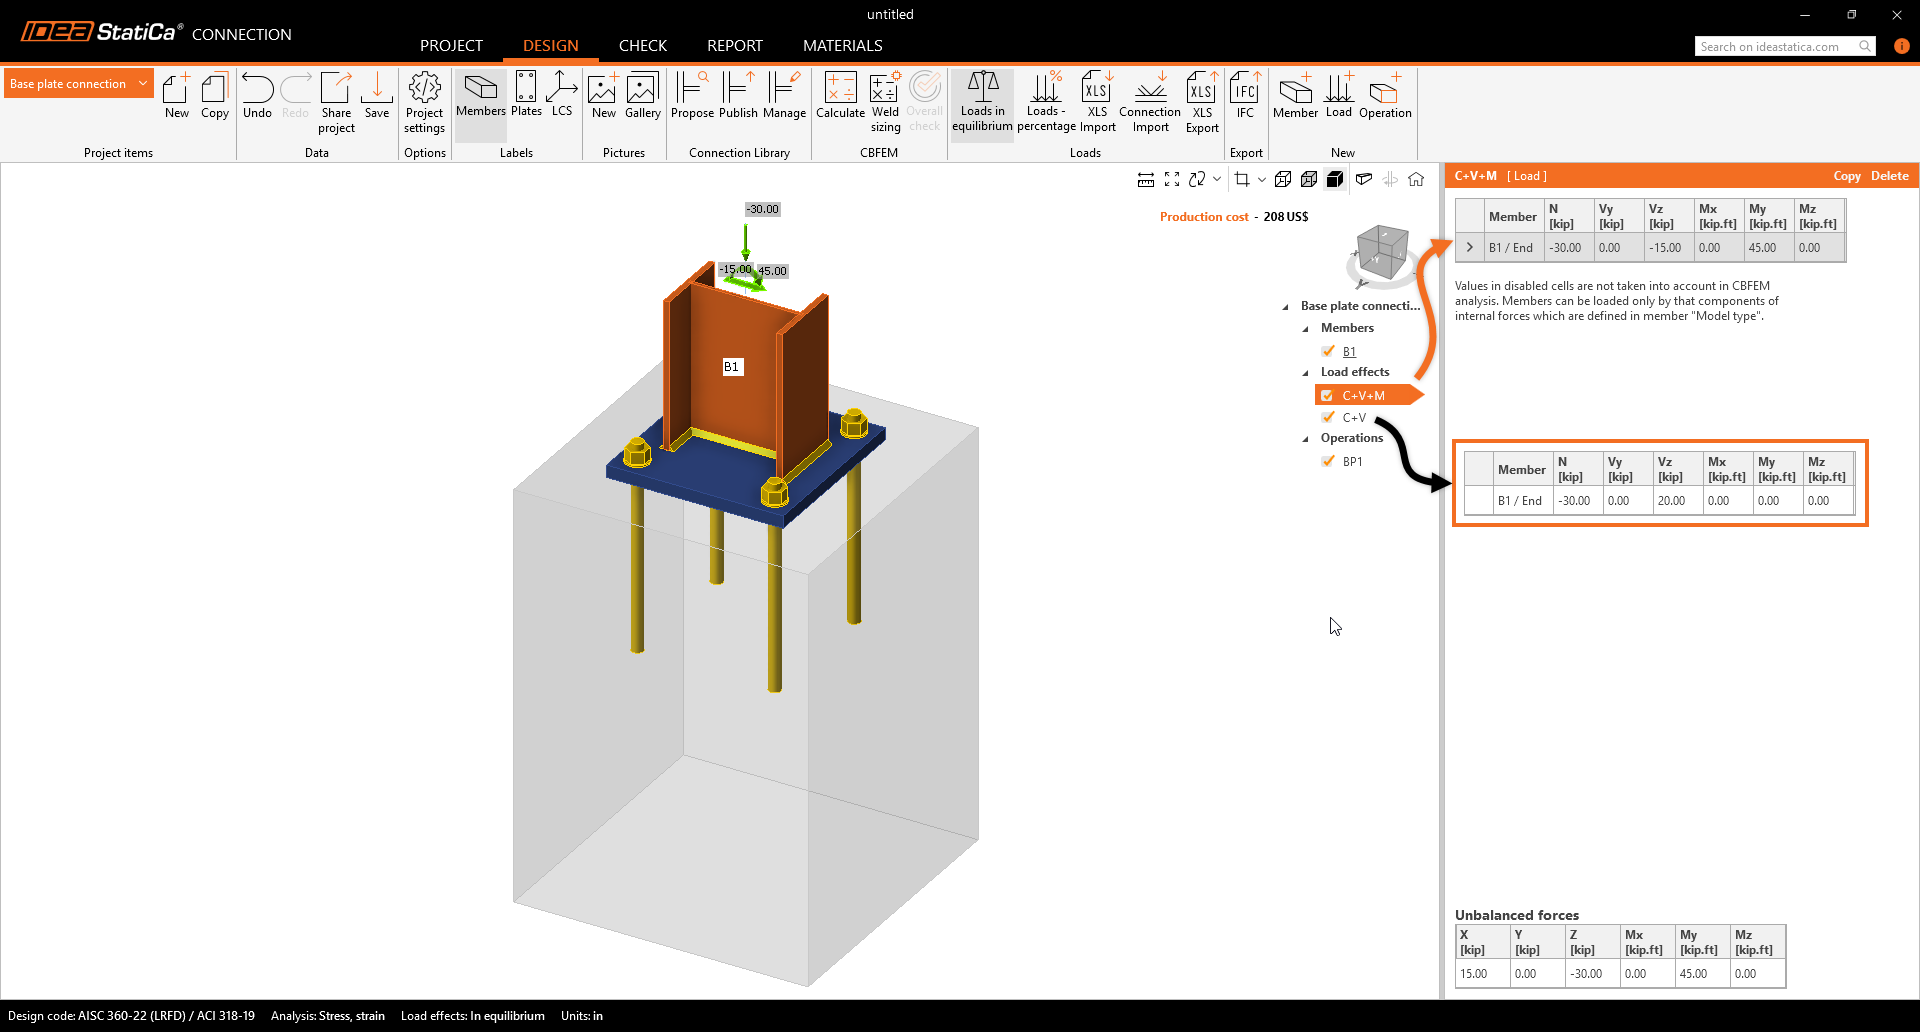Toggle the C+V load effect checkbox

[x=1328, y=417]
